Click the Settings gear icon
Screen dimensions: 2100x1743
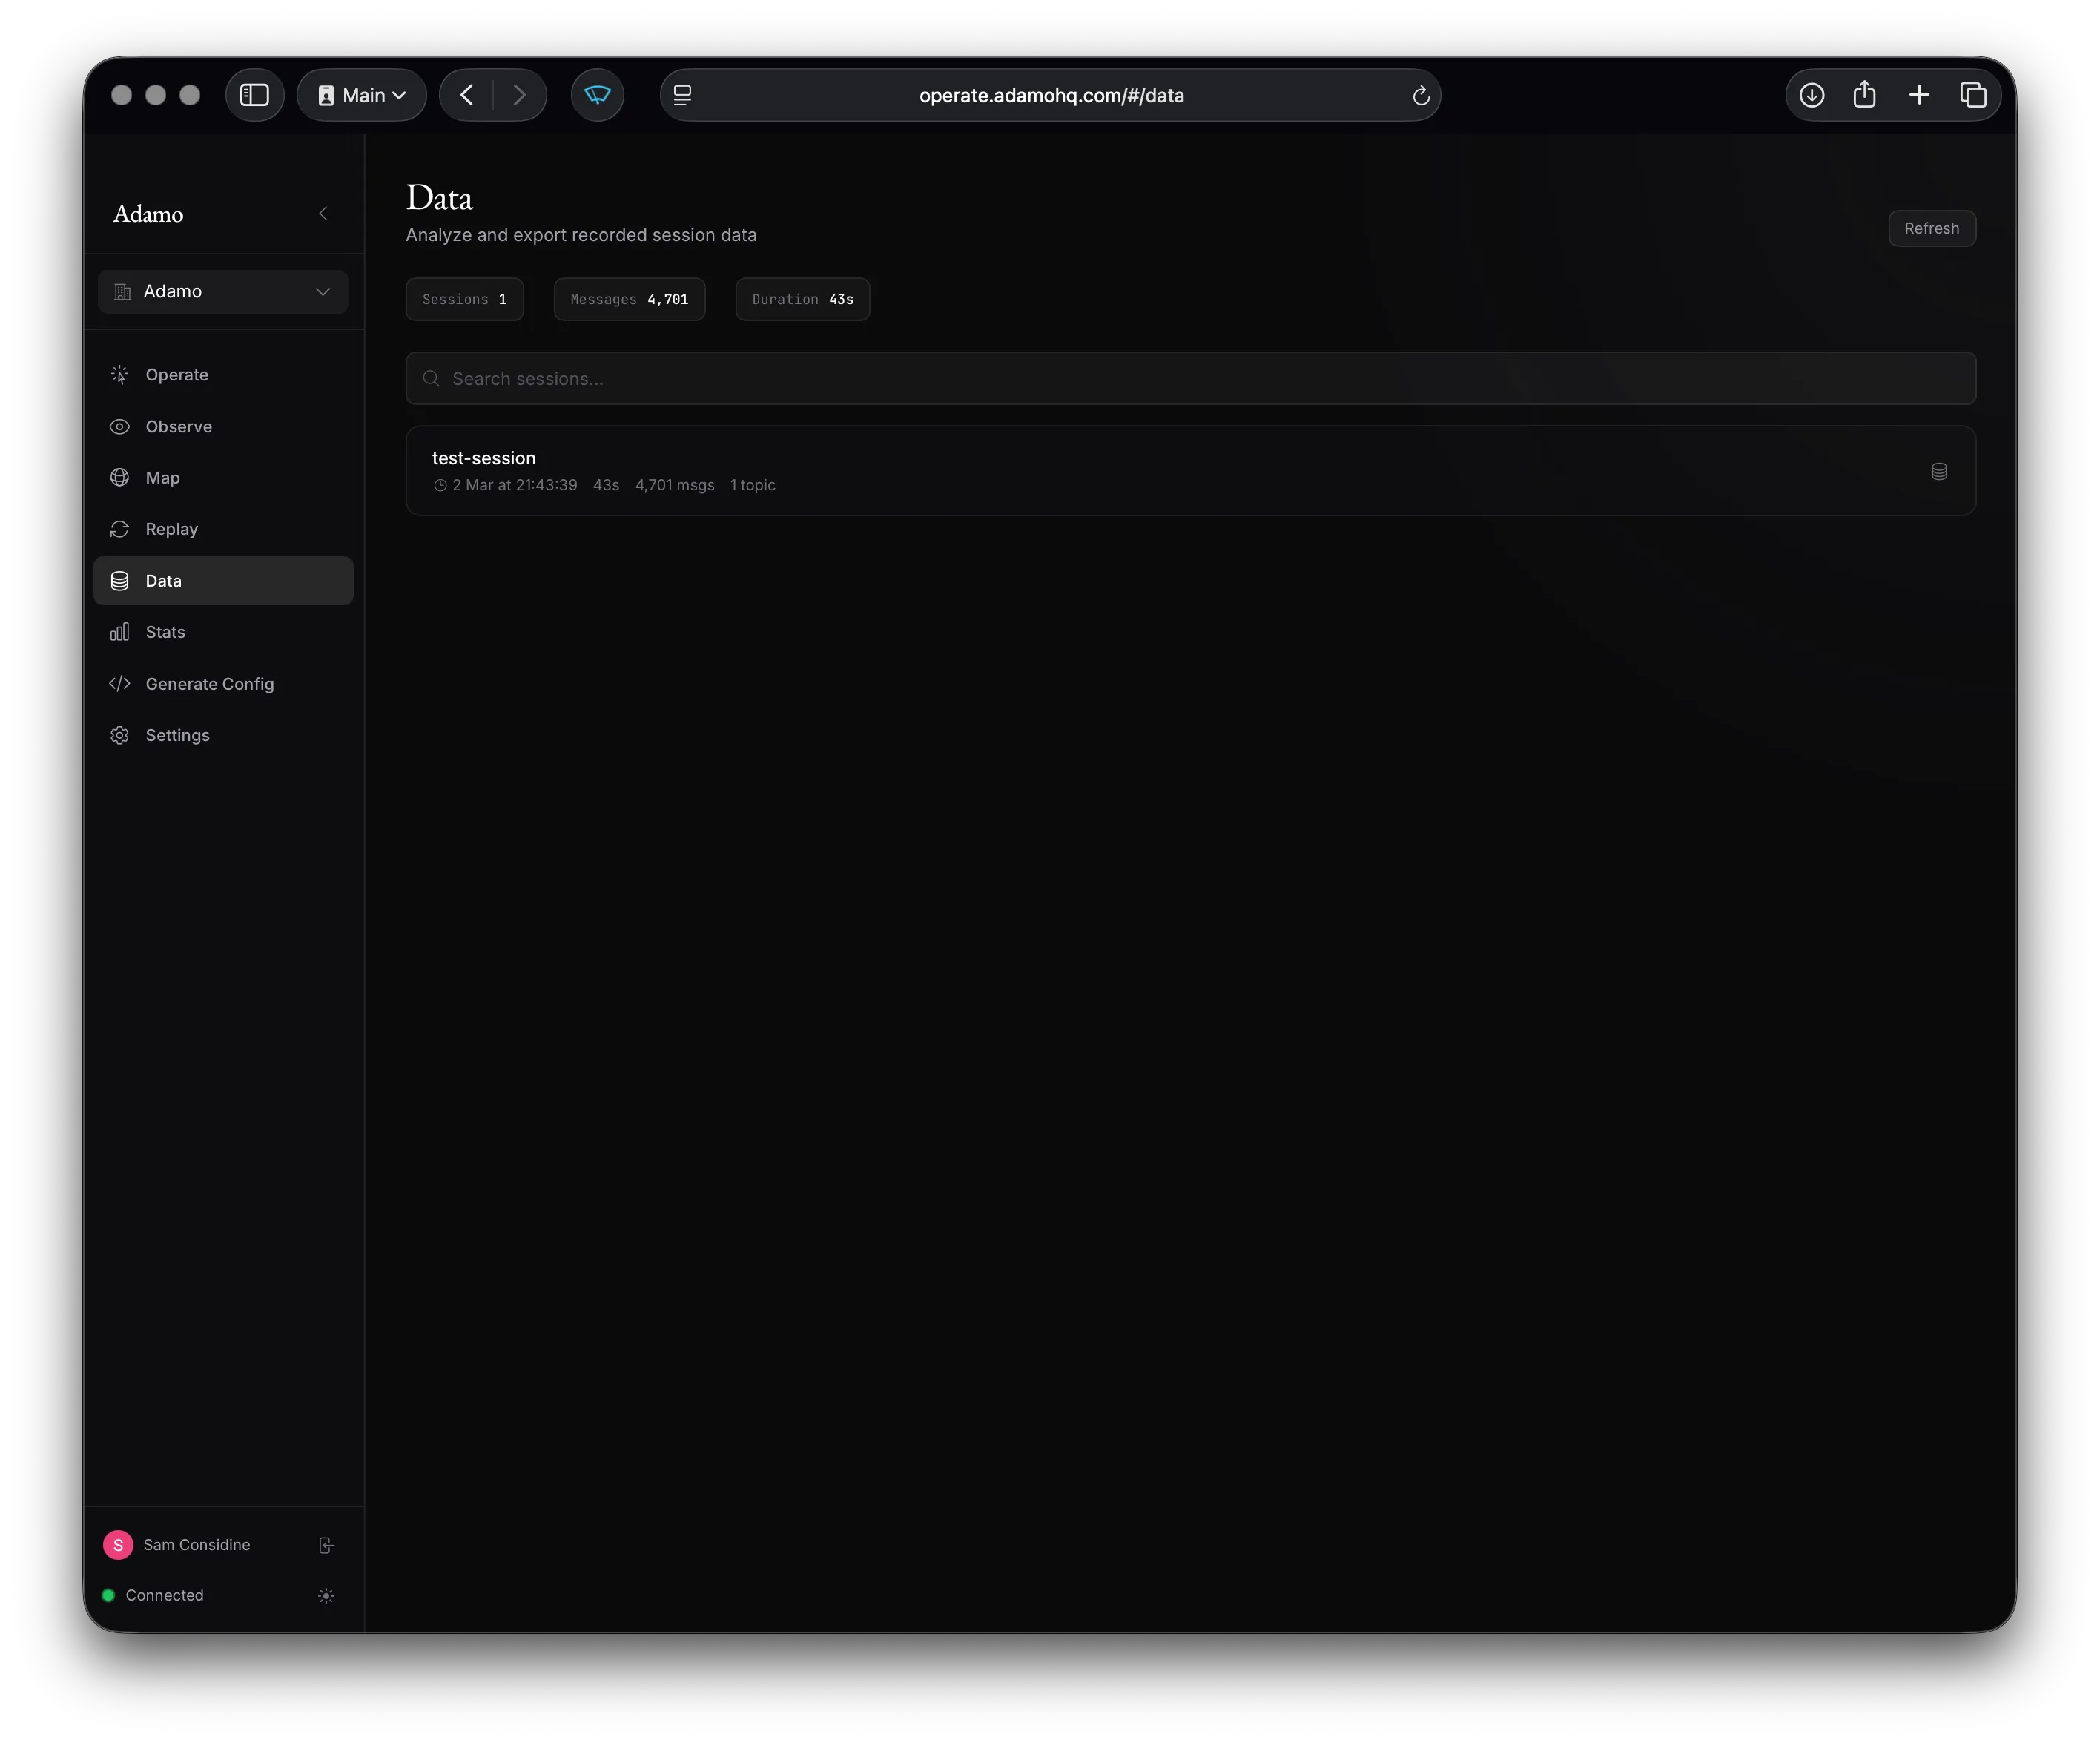119,735
